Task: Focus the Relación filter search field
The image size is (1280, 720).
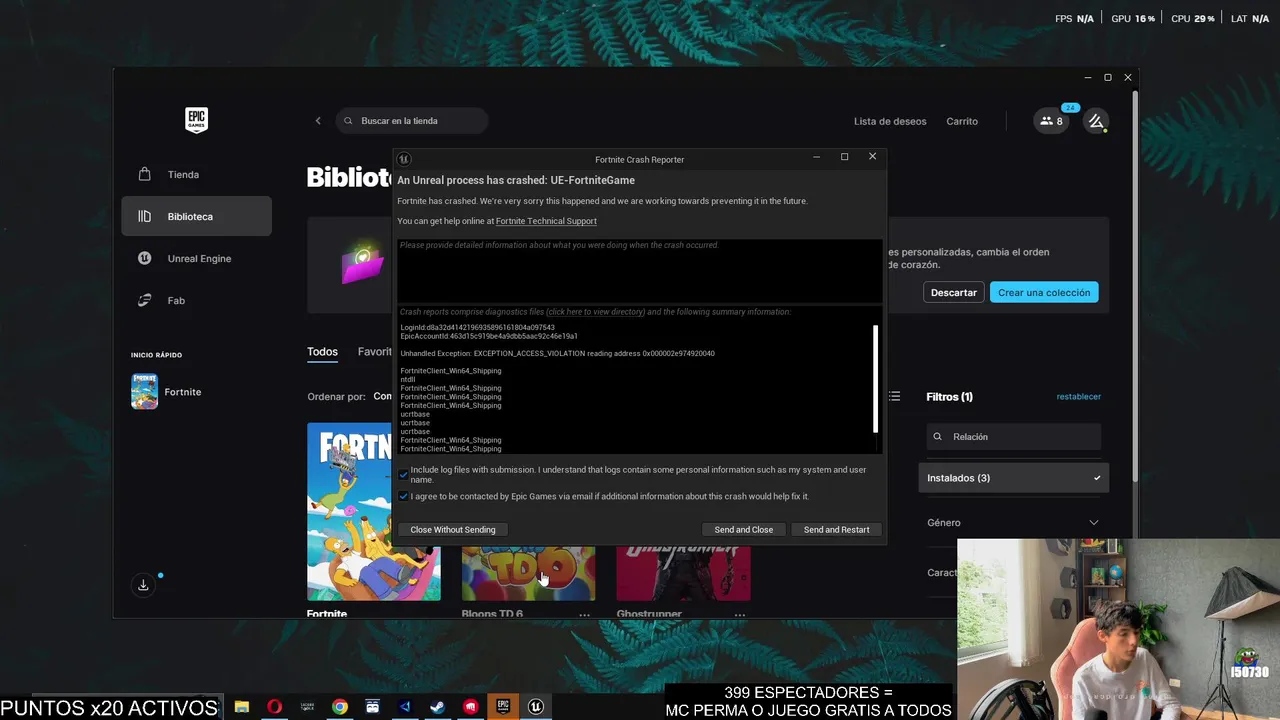Action: point(1014,437)
